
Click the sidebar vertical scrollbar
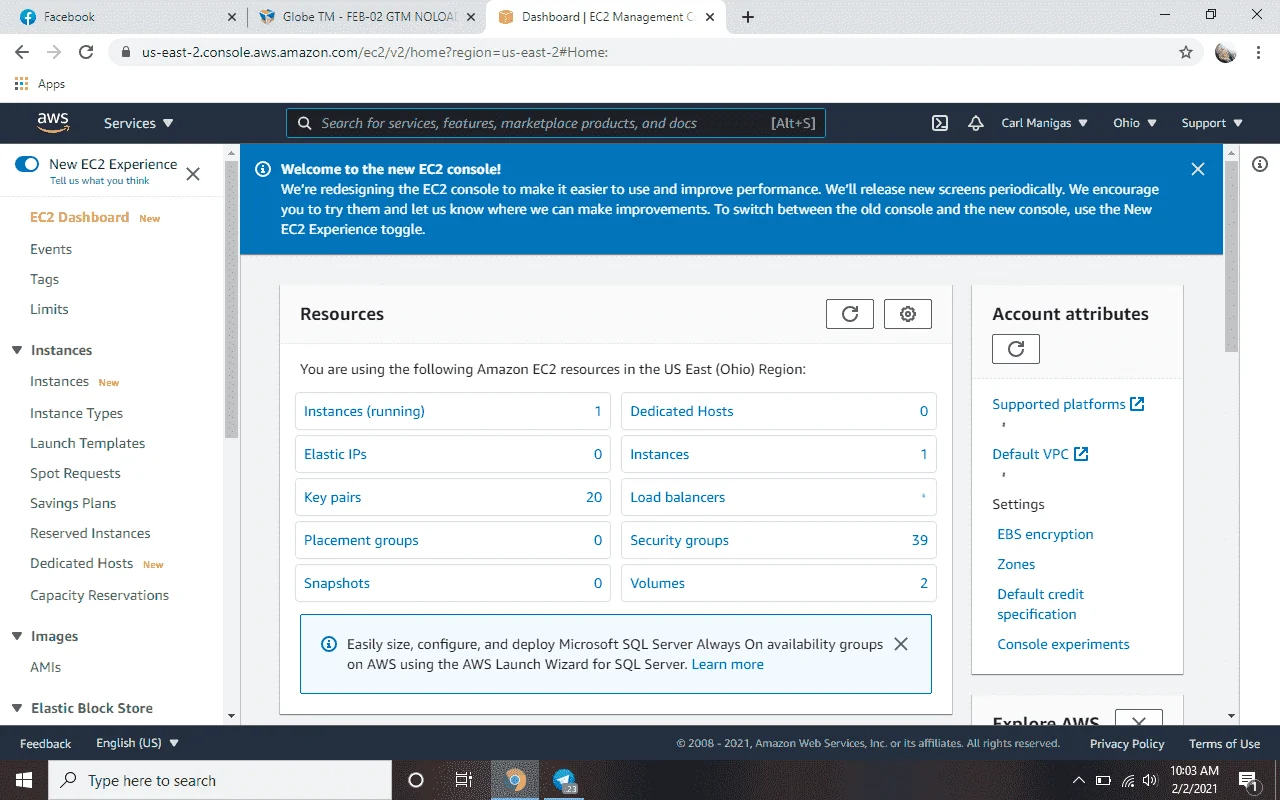(x=231, y=300)
